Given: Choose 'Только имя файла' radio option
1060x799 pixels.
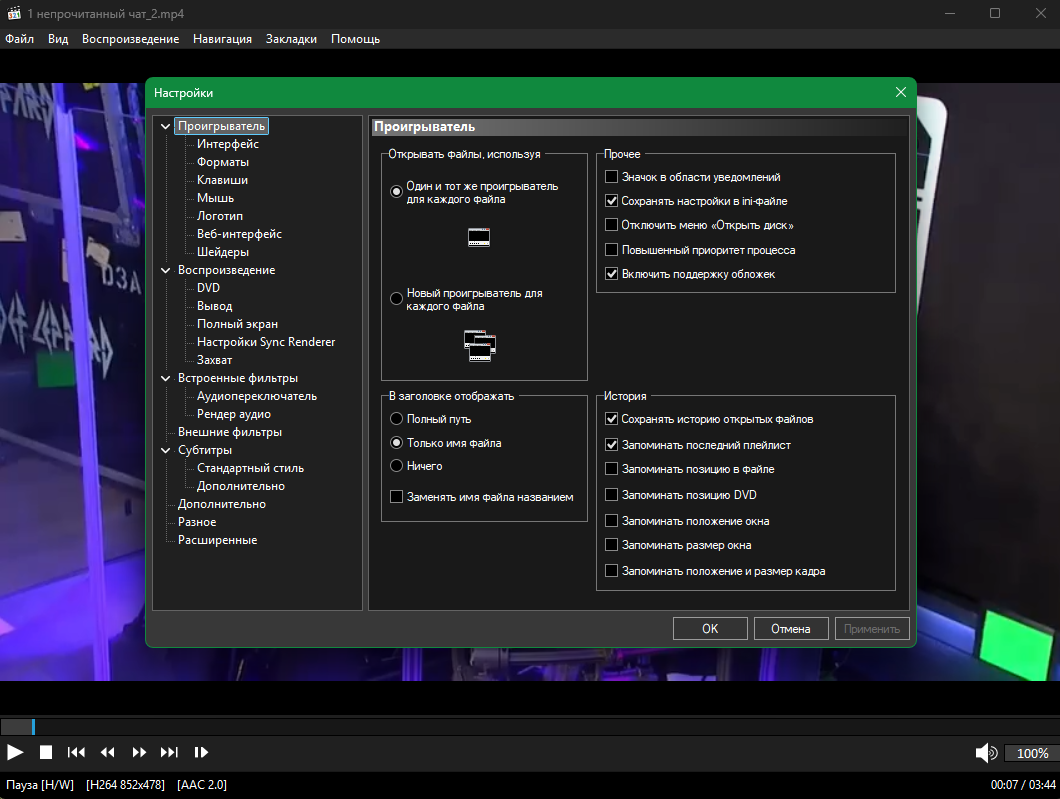Looking at the screenshot, I should [397, 443].
